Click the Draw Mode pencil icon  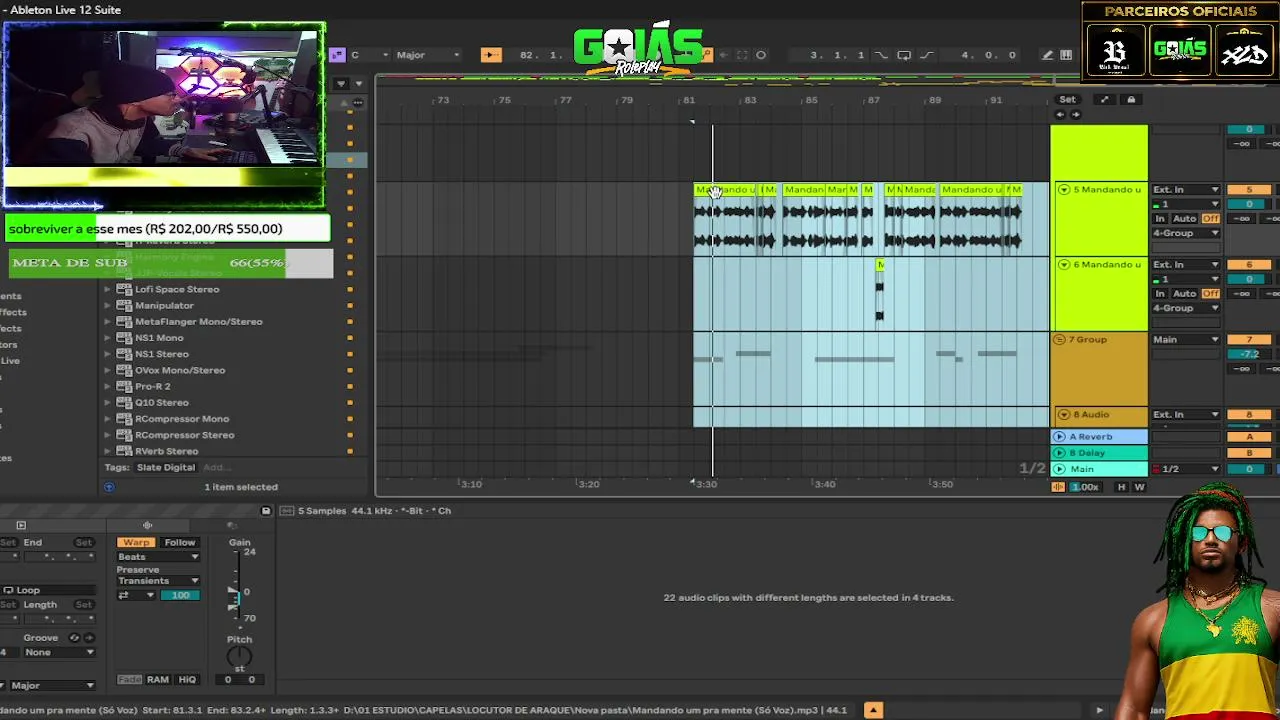(x=1047, y=55)
